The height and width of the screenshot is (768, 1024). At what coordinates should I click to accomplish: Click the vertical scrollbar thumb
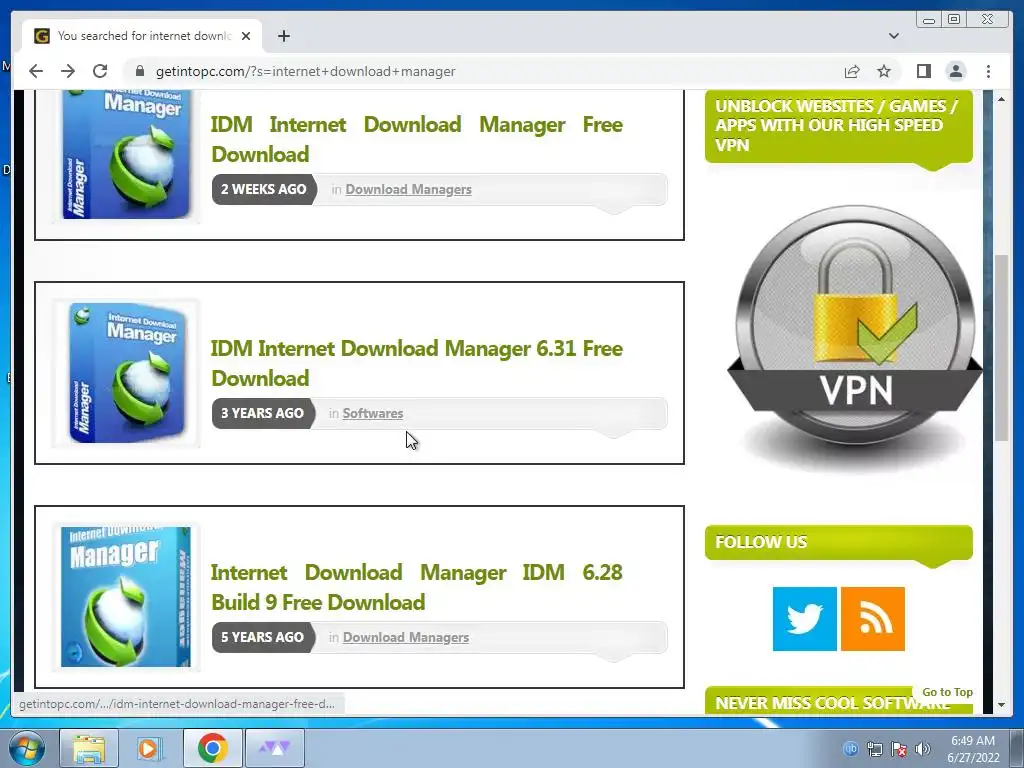[1001, 348]
